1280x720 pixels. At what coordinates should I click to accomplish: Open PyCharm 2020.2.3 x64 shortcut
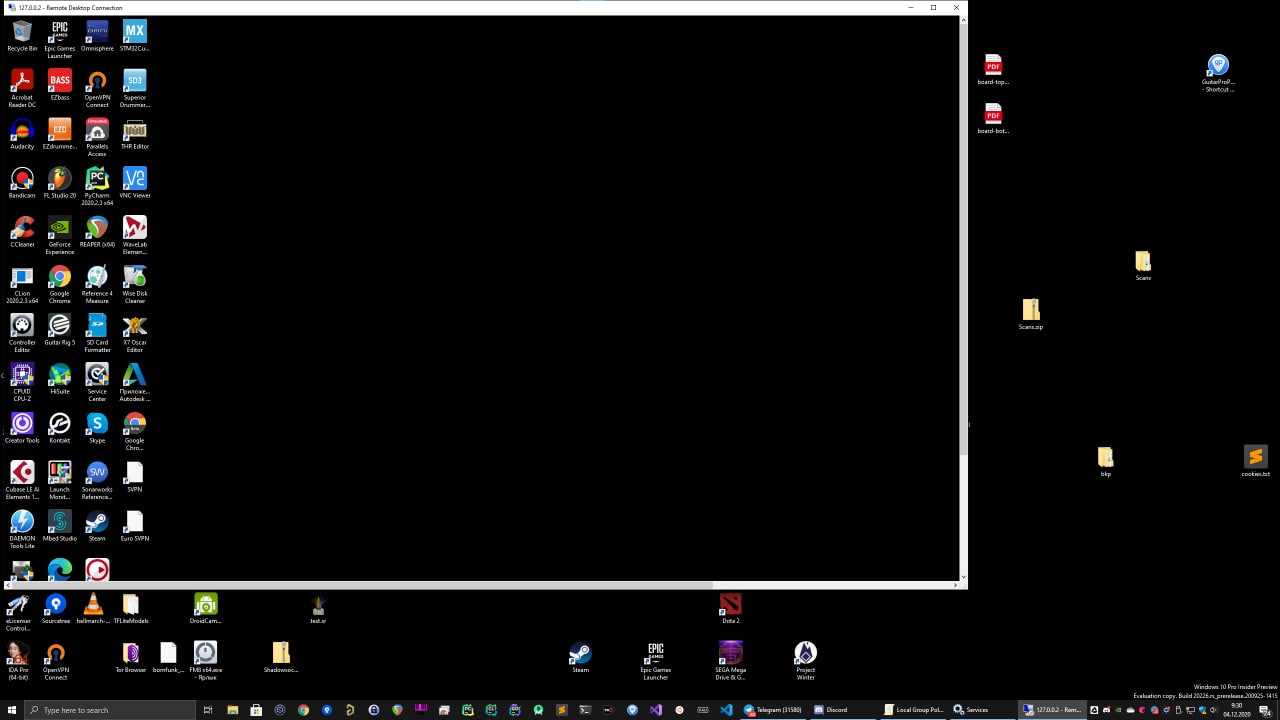click(x=97, y=185)
